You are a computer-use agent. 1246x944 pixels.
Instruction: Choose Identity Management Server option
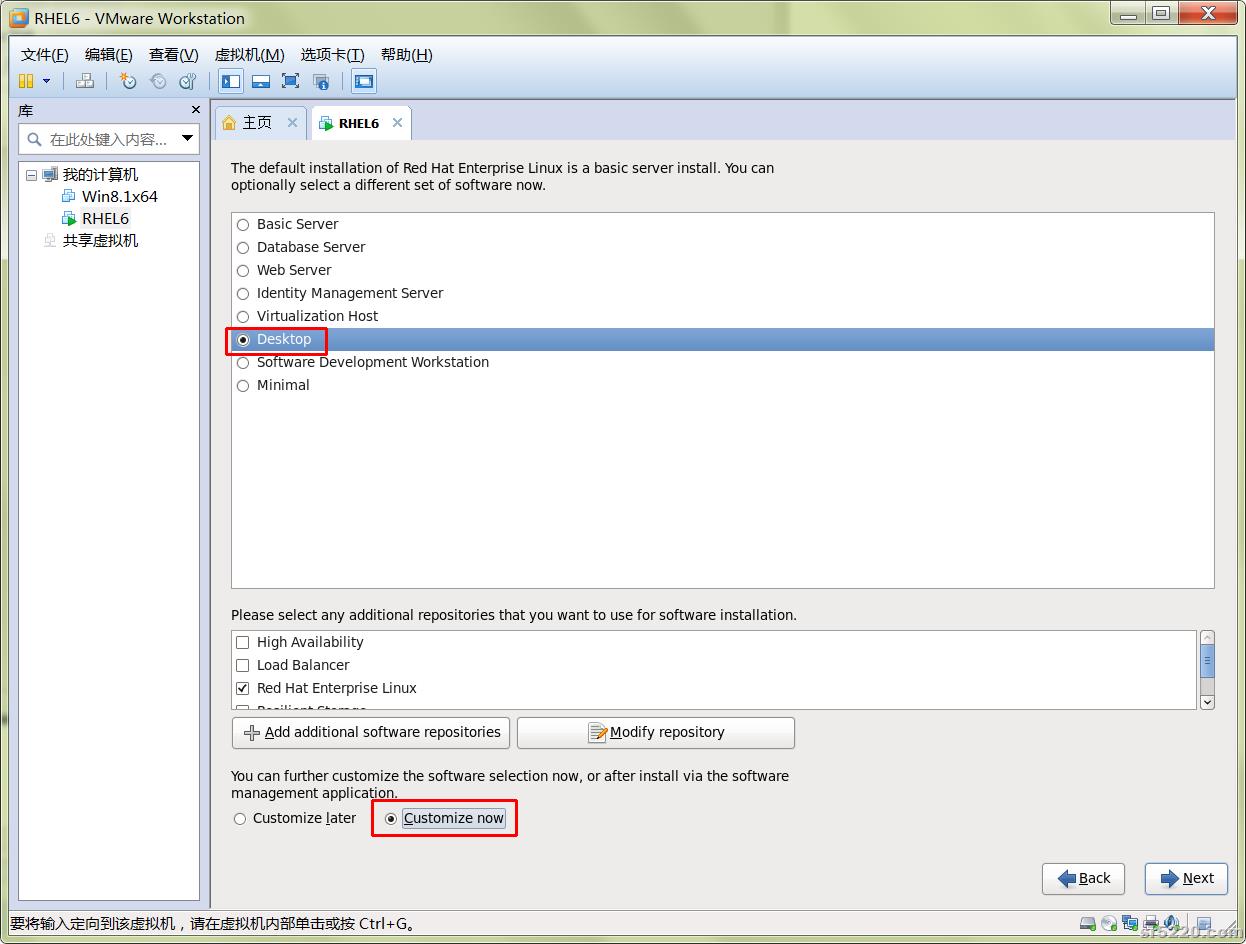(x=243, y=294)
